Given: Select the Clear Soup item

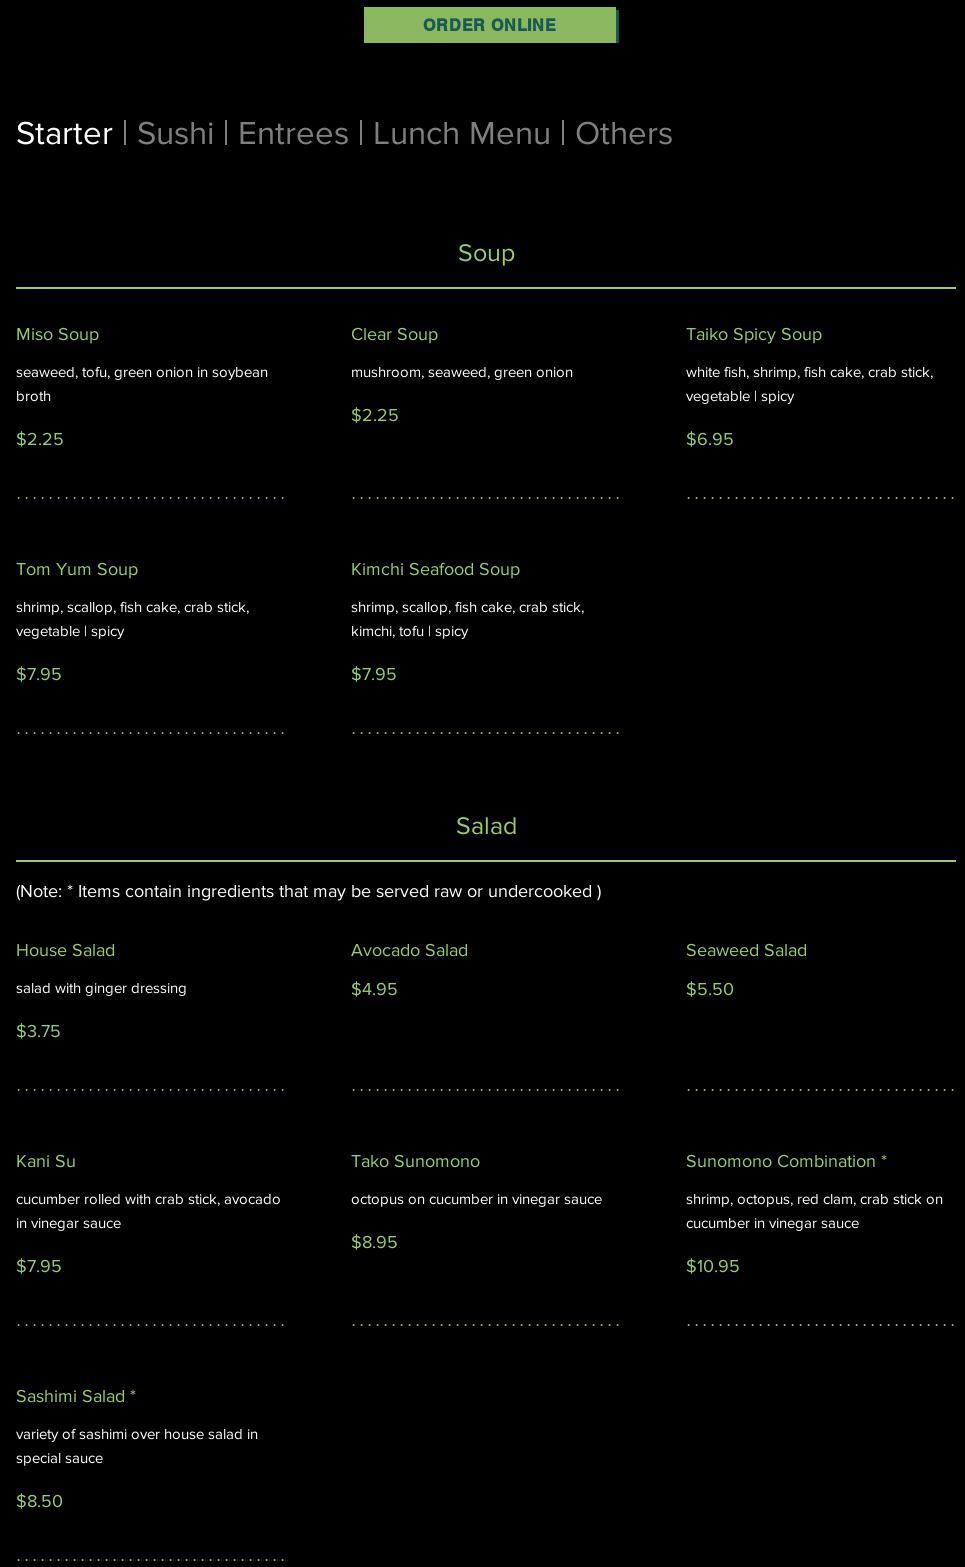Looking at the screenshot, I should coord(394,335).
